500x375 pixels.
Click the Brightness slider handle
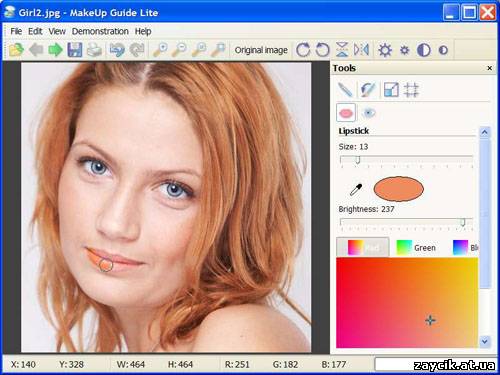[463, 222]
